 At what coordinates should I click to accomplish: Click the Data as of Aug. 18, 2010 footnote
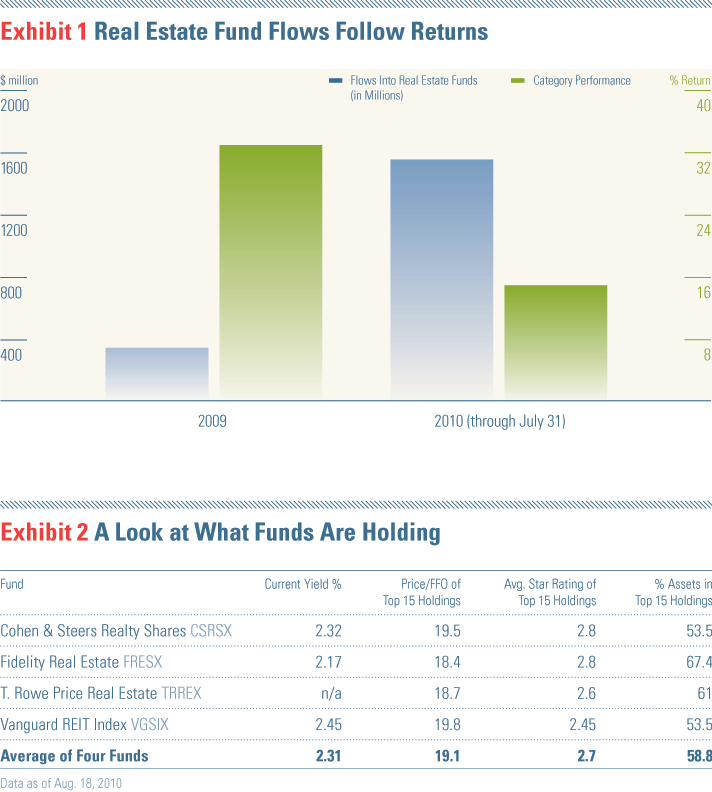(60, 784)
